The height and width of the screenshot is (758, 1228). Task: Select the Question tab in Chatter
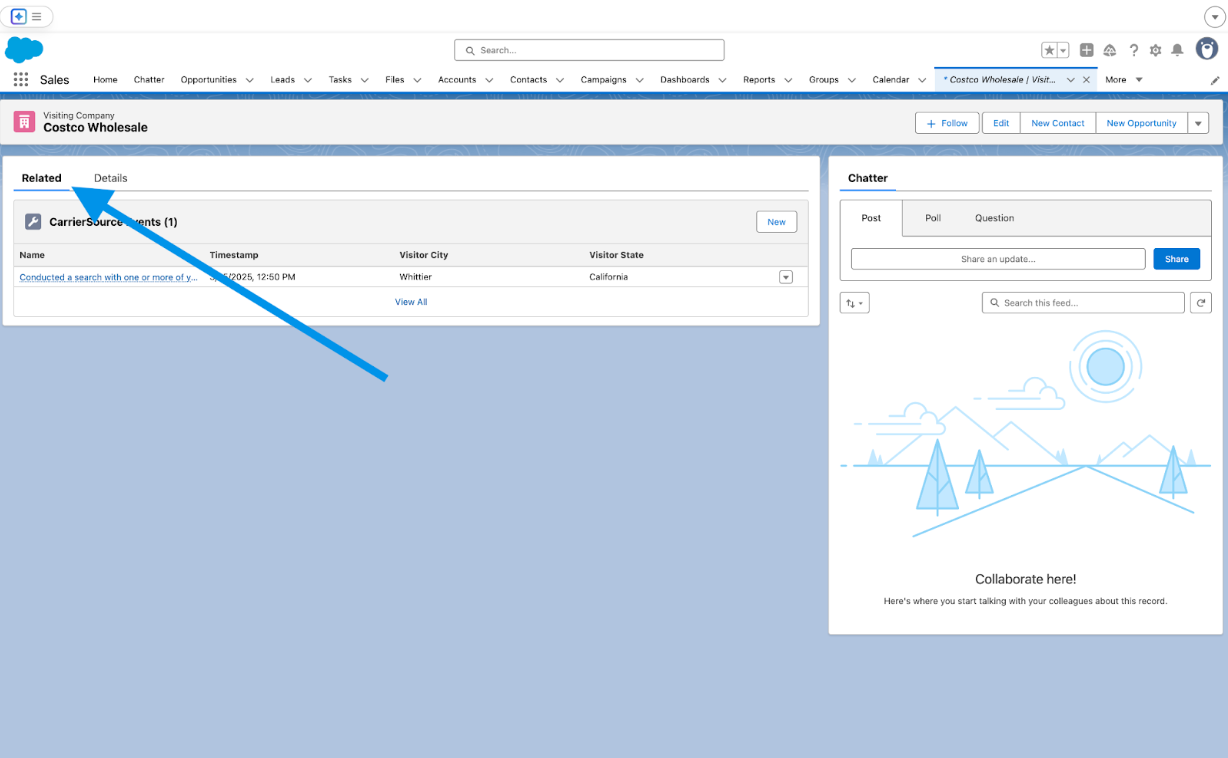994,218
